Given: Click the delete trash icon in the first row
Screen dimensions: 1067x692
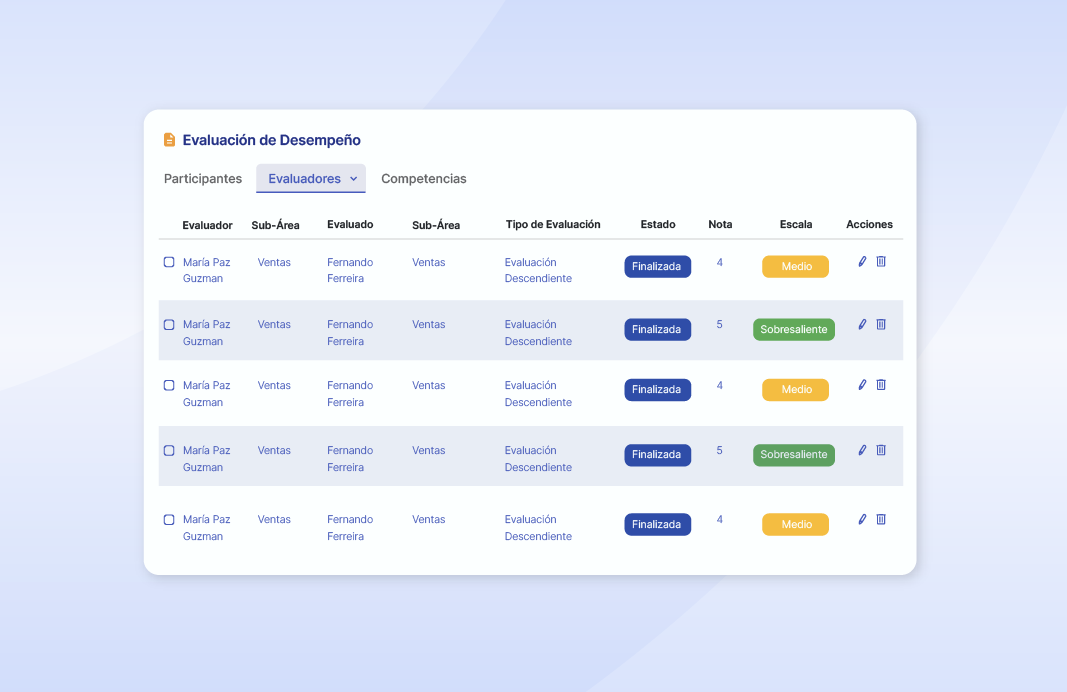Looking at the screenshot, I should pyautogui.click(x=881, y=261).
